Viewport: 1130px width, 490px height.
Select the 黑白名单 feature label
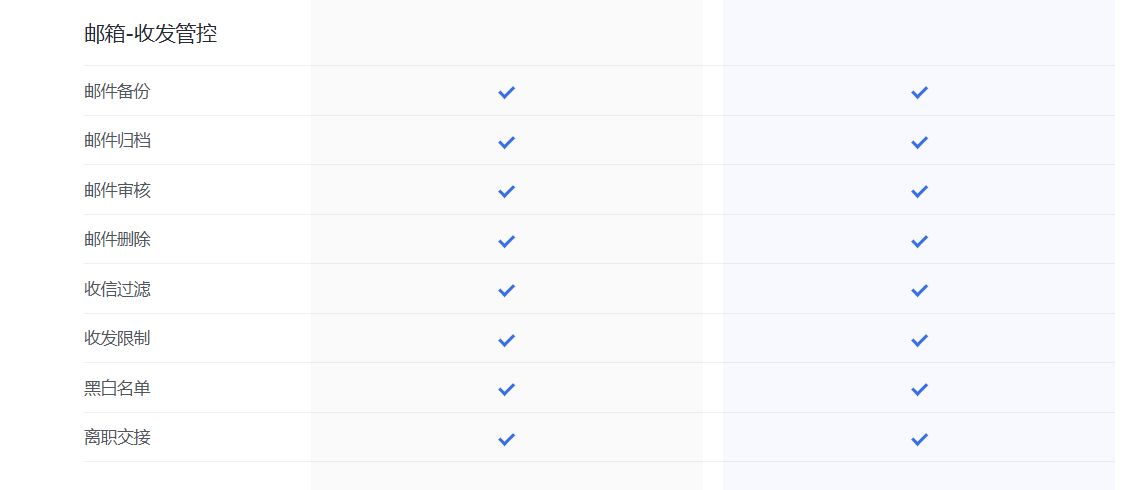tap(117, 388)
